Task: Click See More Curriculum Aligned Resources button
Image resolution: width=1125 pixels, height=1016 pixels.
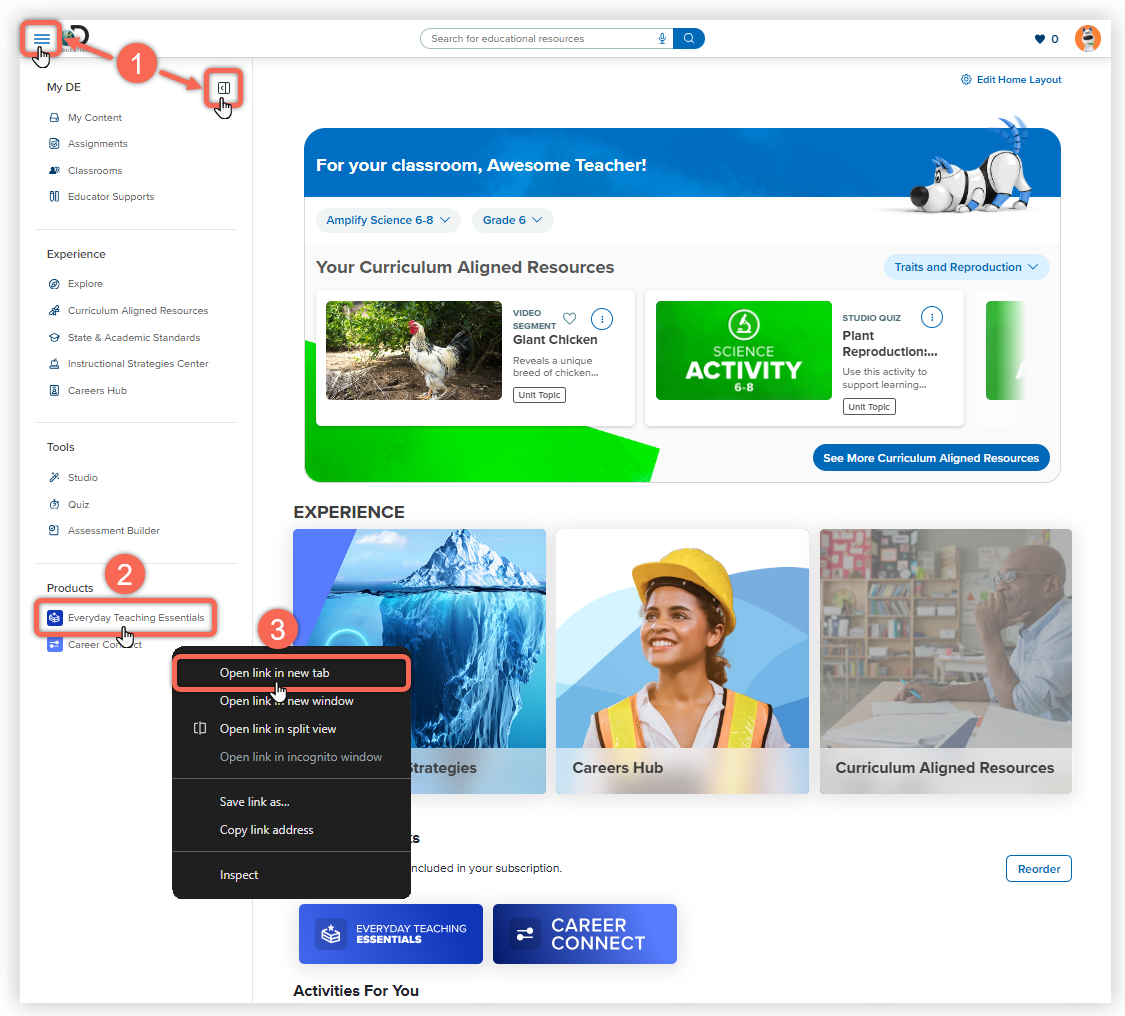Action: click(931, 458)
